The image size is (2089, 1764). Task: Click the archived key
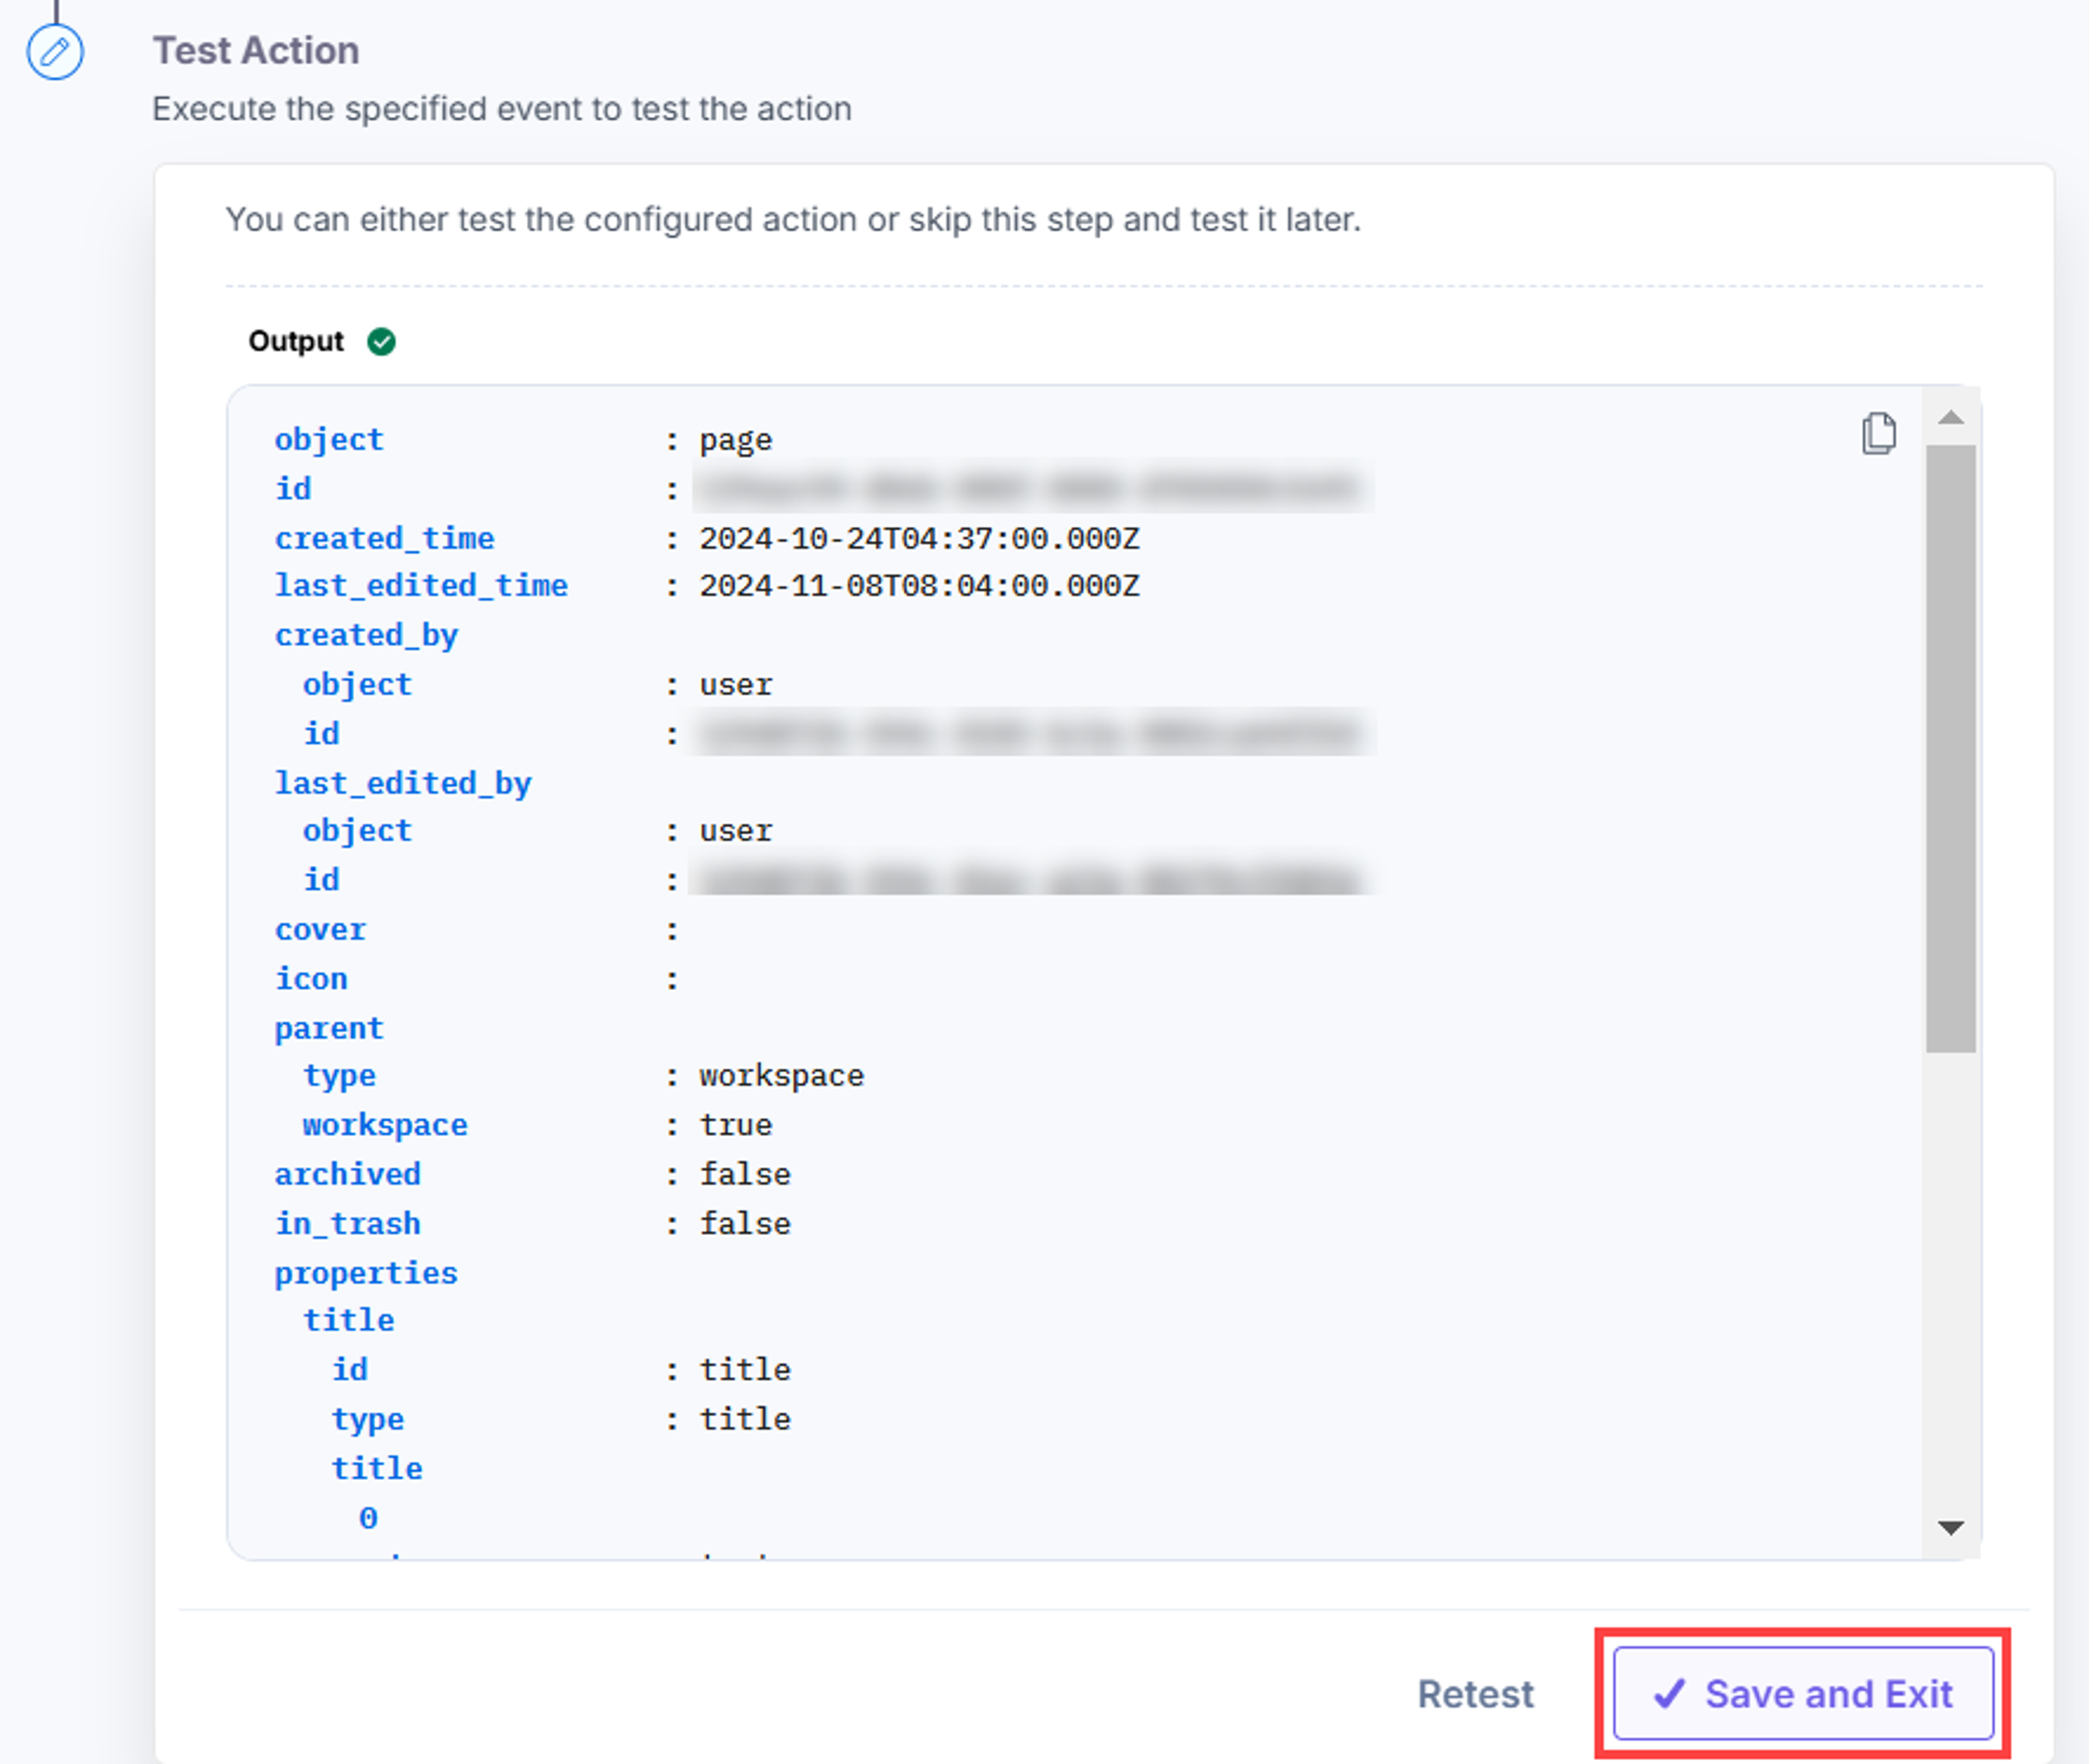tap(348, 1174)
